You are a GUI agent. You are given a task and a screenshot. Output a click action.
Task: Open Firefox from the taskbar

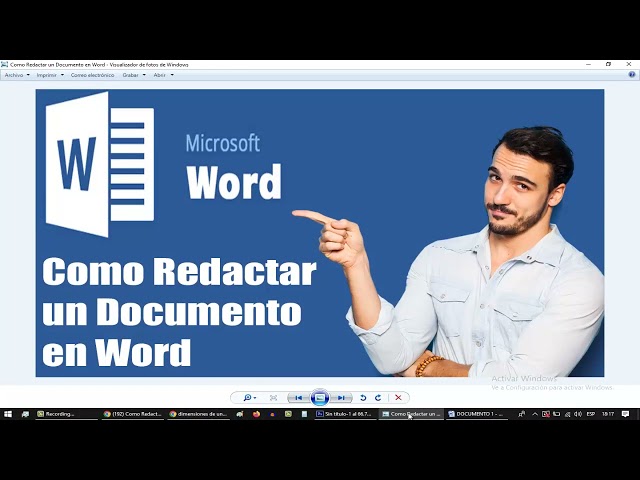pyautogui.click(x=256, y=414)
